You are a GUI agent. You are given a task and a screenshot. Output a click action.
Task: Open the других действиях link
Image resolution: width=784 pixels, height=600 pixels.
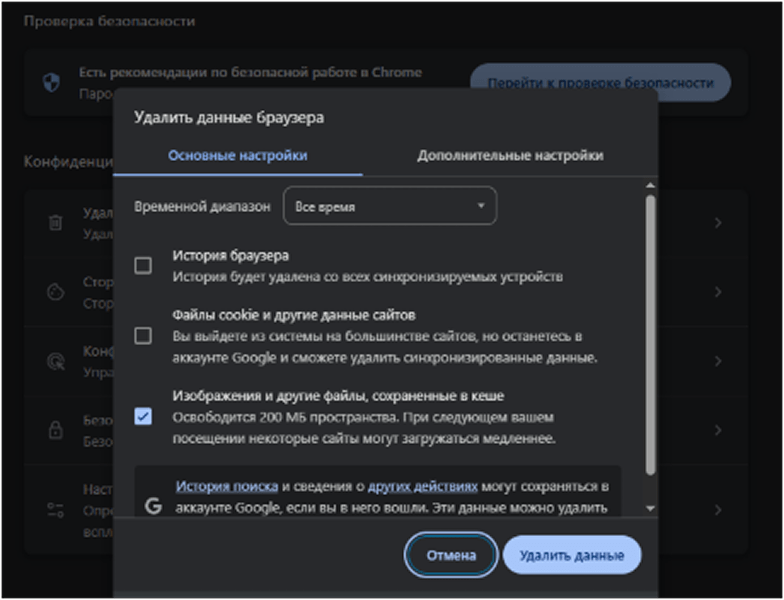click(x=422, y=486)
